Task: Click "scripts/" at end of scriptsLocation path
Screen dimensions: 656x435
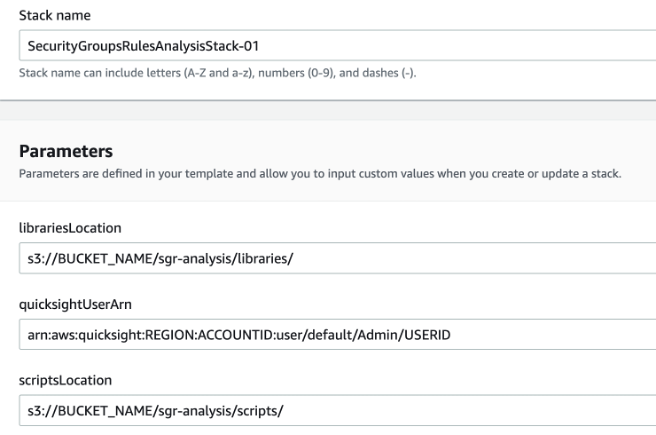Action: tap(260, 411)
